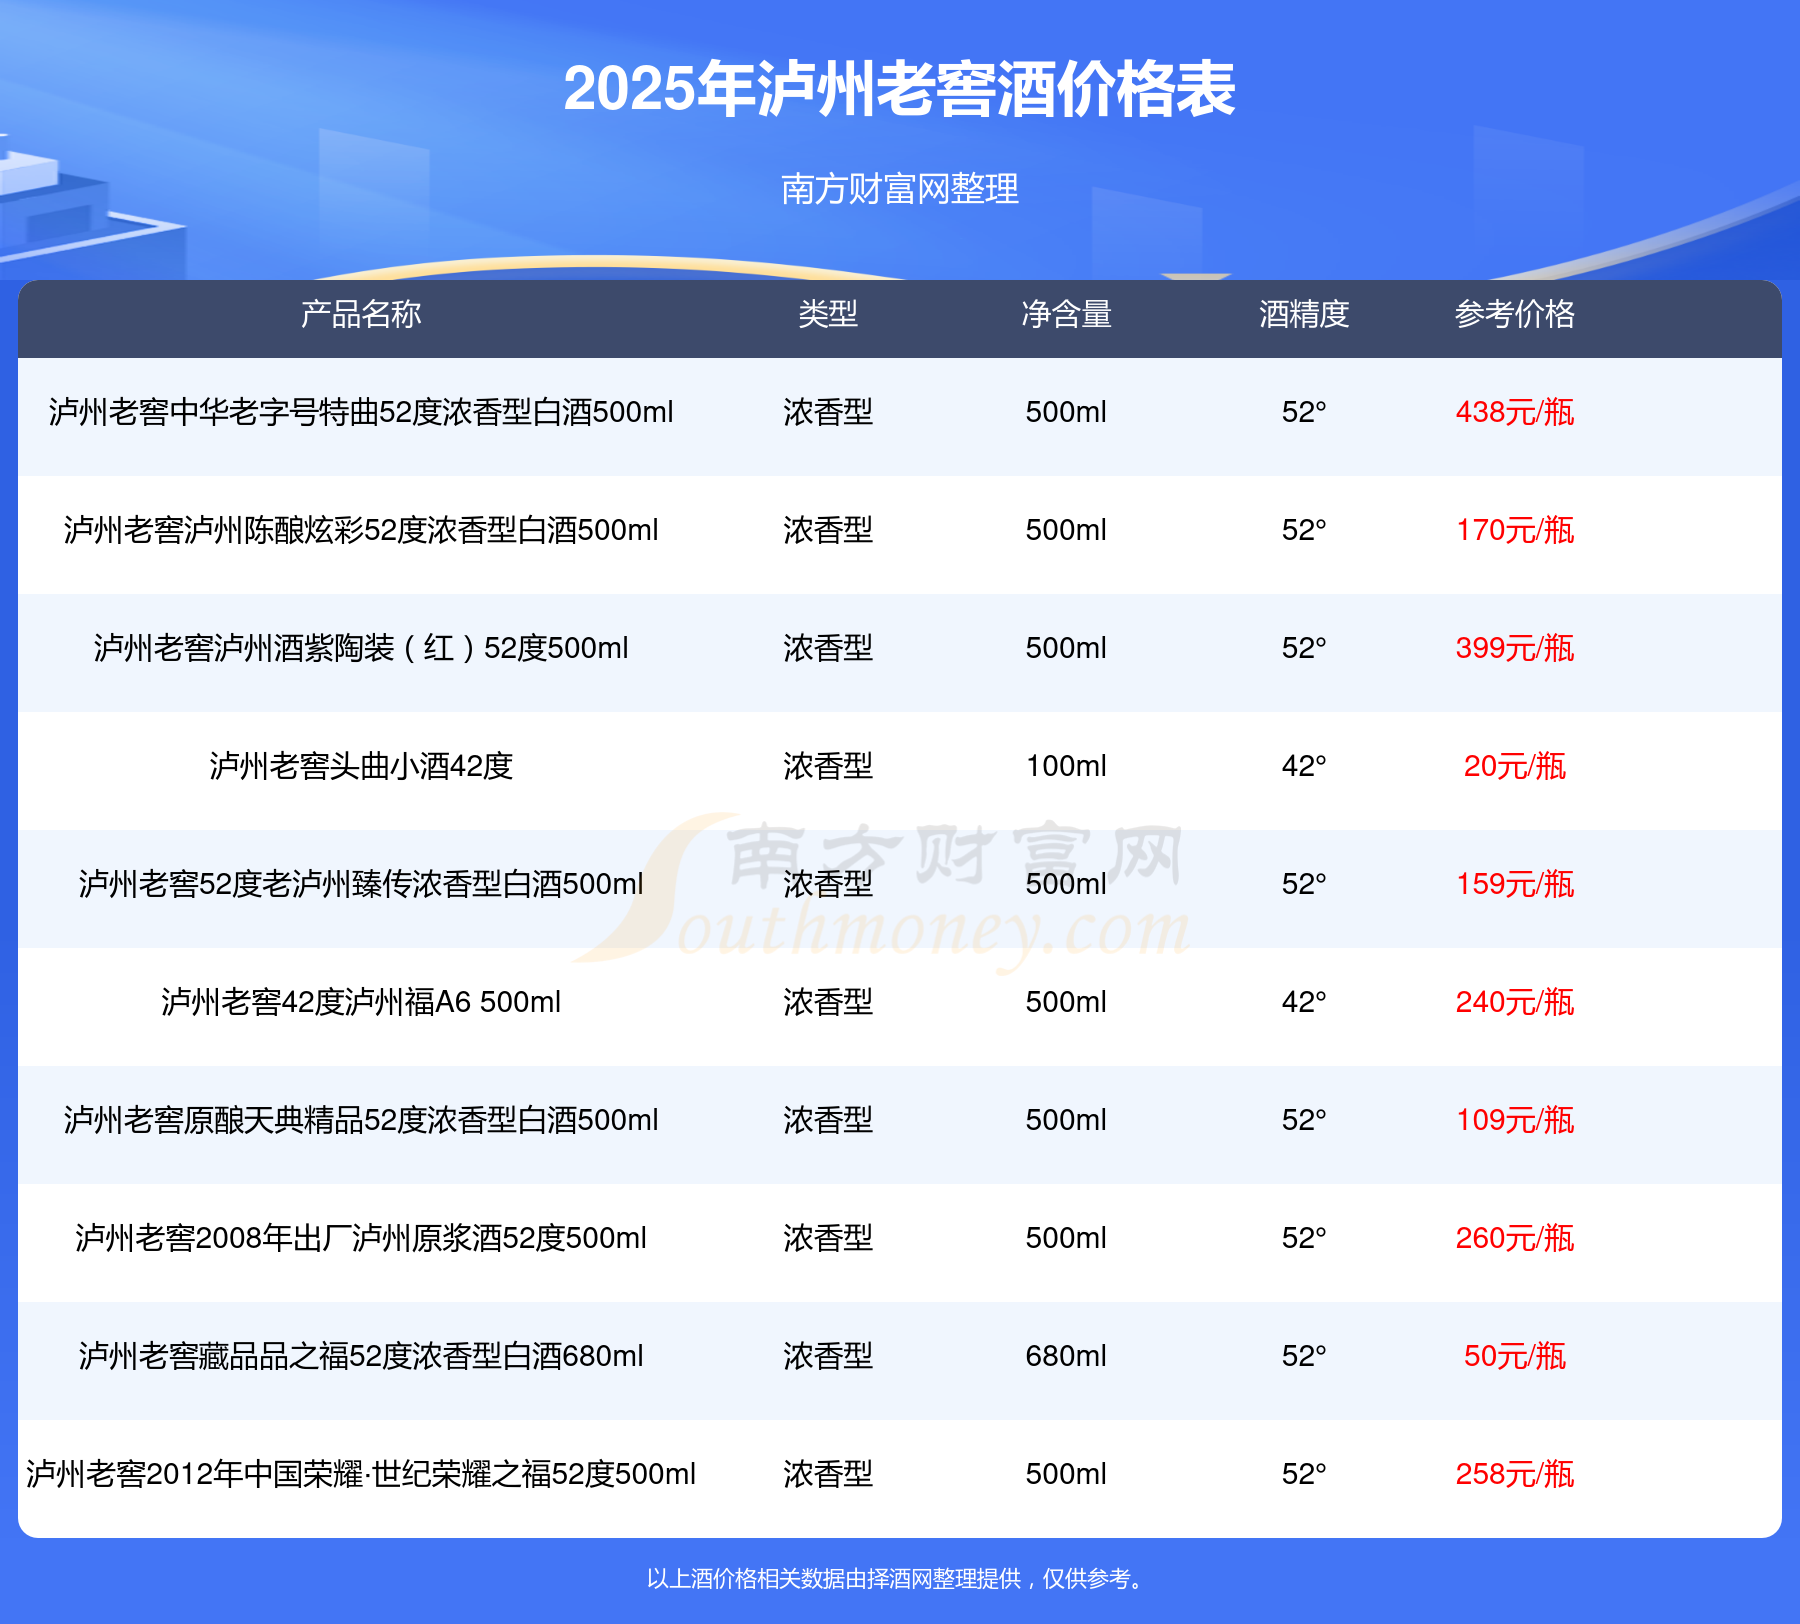Click 52° in the 2008年出厂 row
Screen dimensions: 1800x1624
(1304, 1238)
